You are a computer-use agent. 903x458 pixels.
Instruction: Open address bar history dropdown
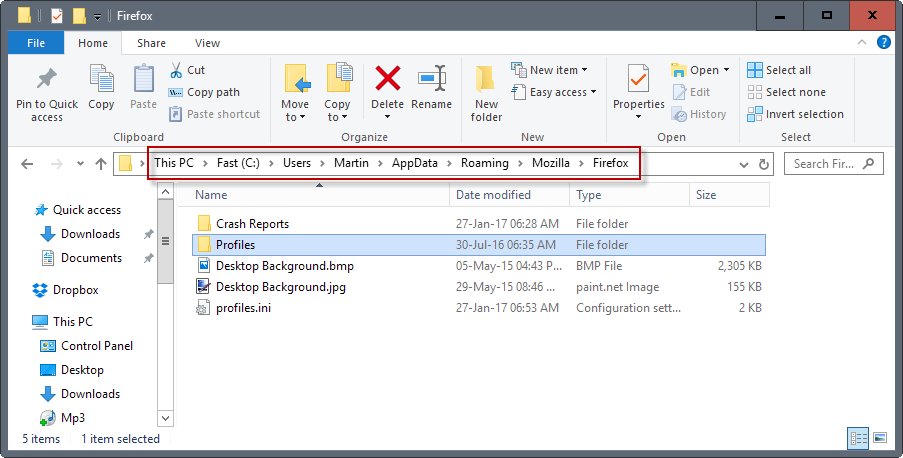744,165
